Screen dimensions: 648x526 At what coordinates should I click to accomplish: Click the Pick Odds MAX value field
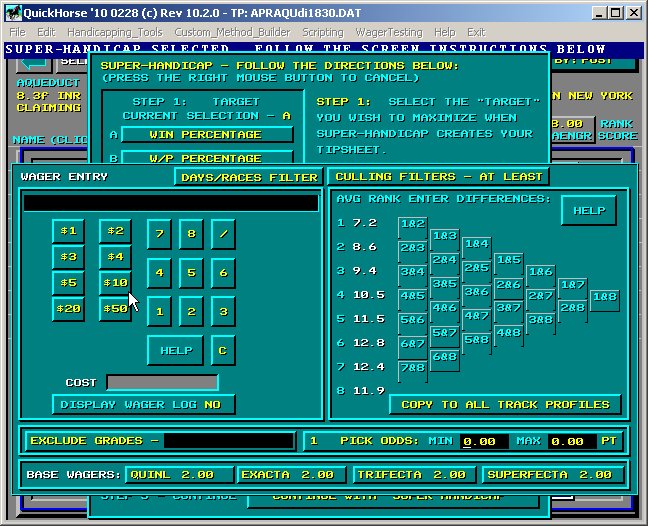pos(566,441)
